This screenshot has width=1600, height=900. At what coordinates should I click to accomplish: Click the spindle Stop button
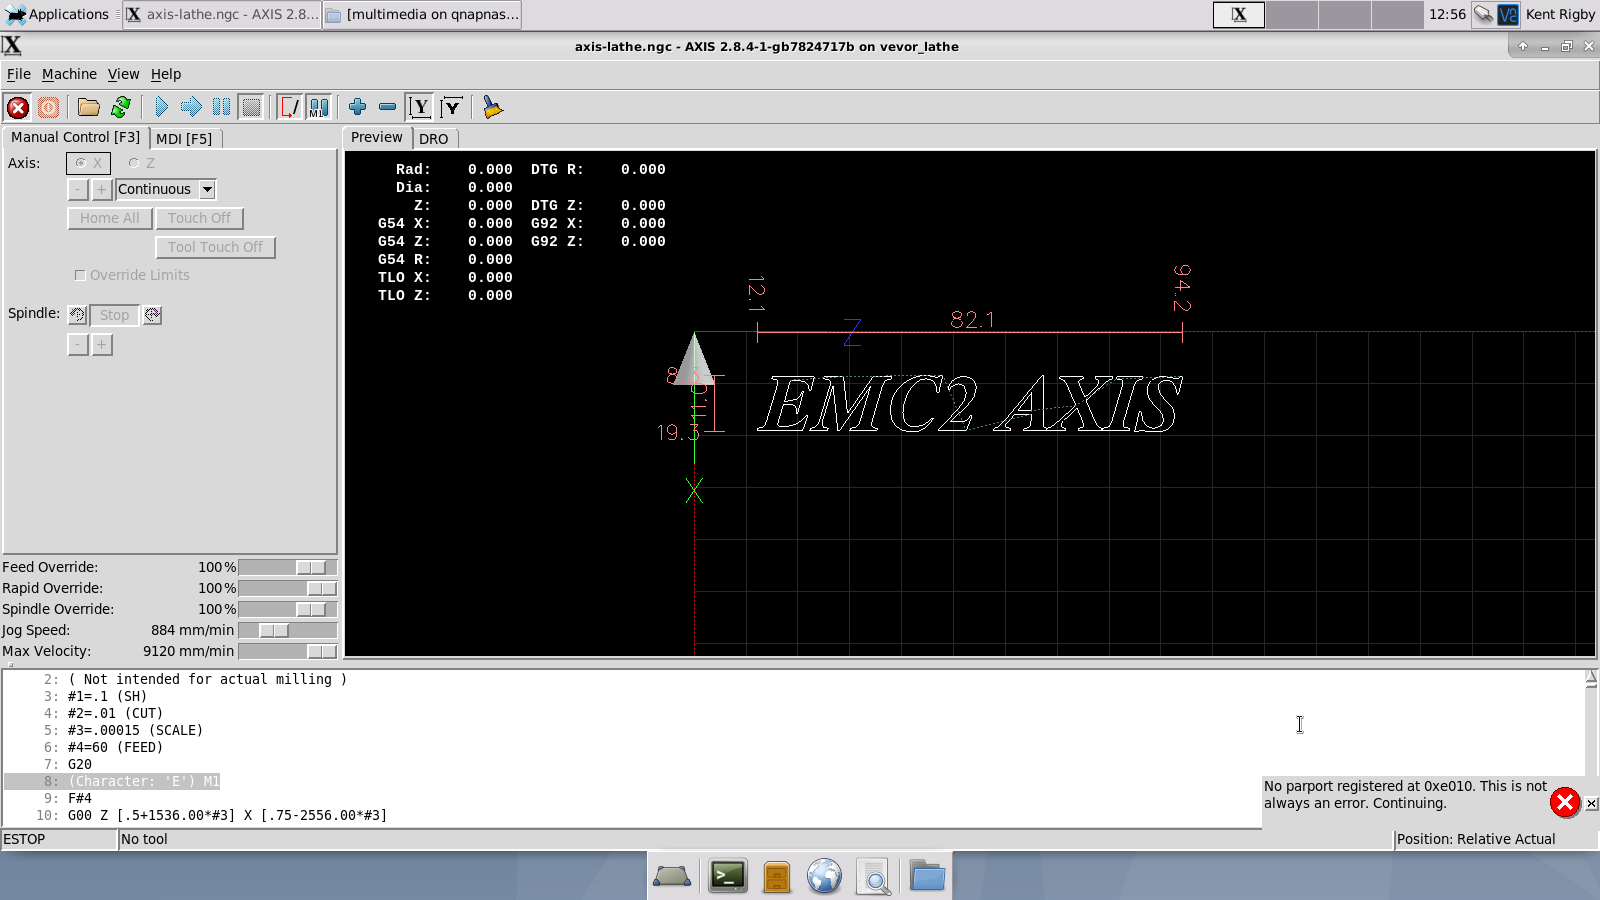click(114, 315)
